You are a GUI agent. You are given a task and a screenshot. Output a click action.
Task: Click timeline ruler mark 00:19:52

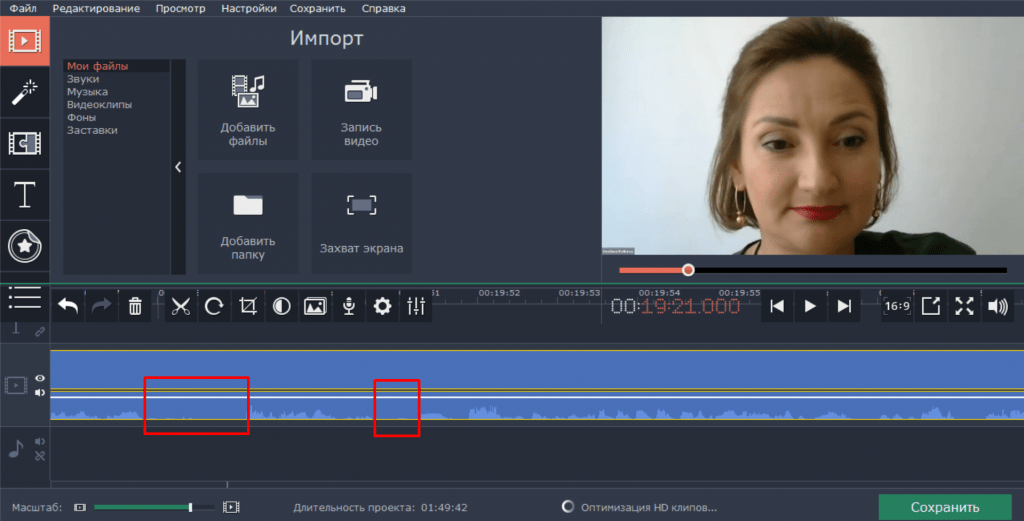click(499, 293)
